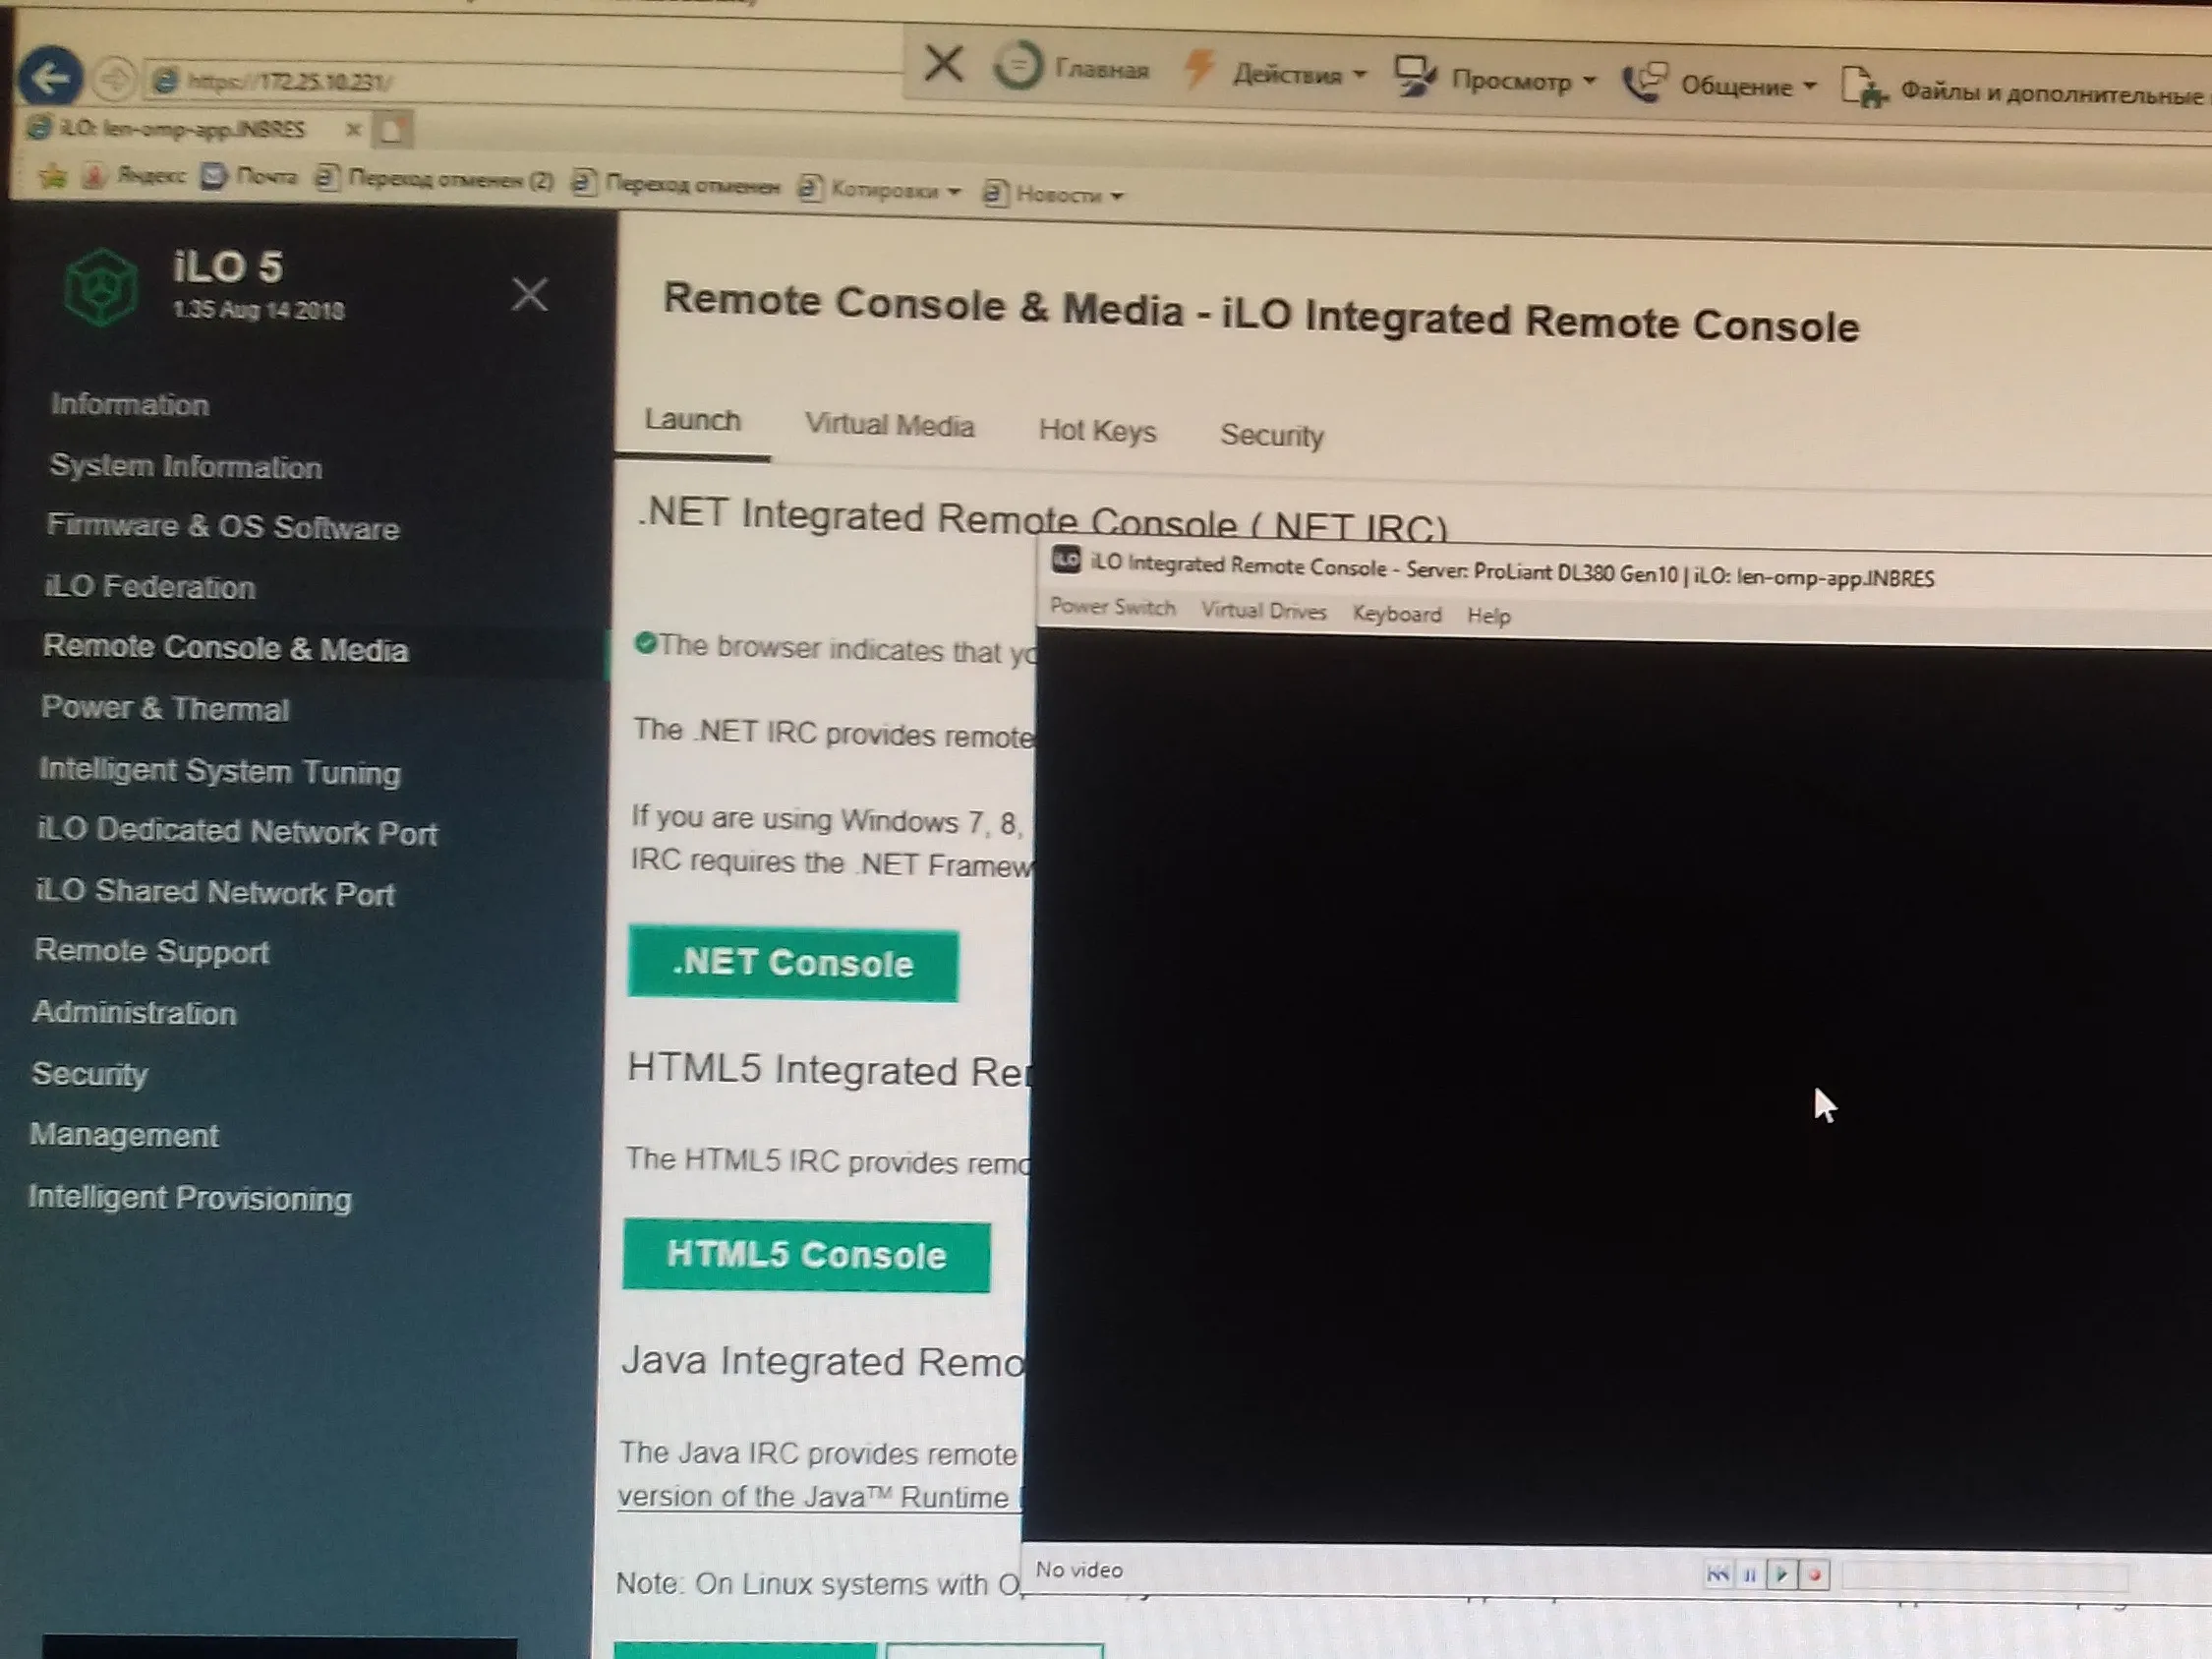Image resolution: width=2212 pixels, height=1659 pixels.
Task: Open the Почта bookmark
Action: (x=250, y=177)
